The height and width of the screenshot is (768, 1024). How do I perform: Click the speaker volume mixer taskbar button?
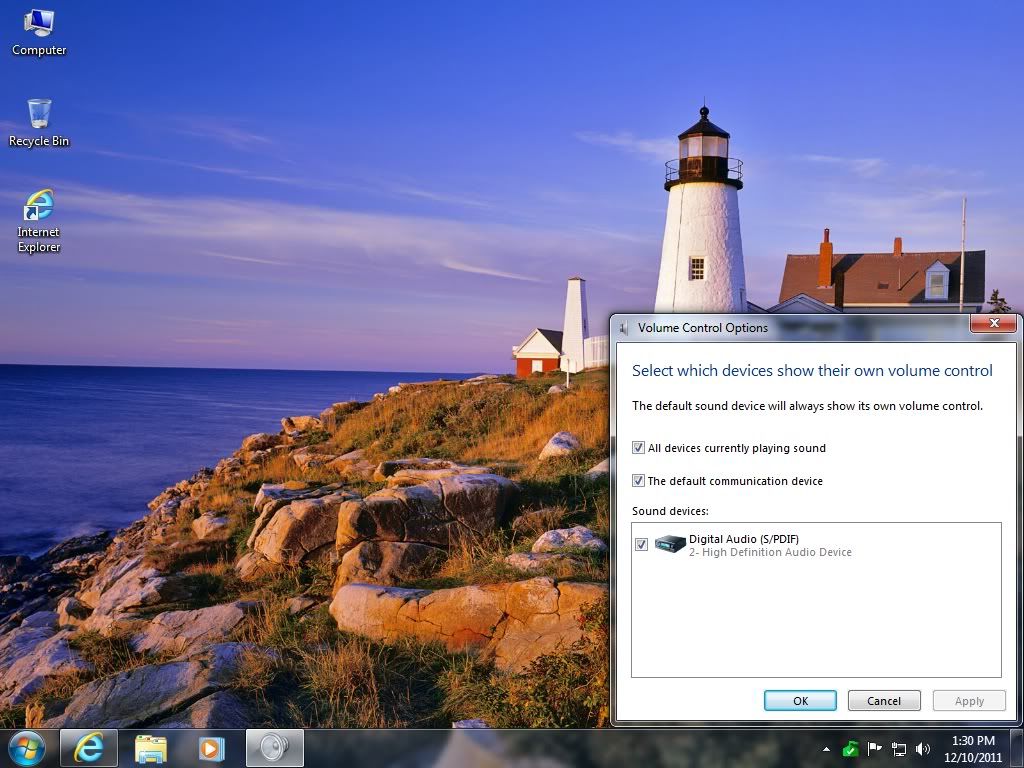pos(274,748)
